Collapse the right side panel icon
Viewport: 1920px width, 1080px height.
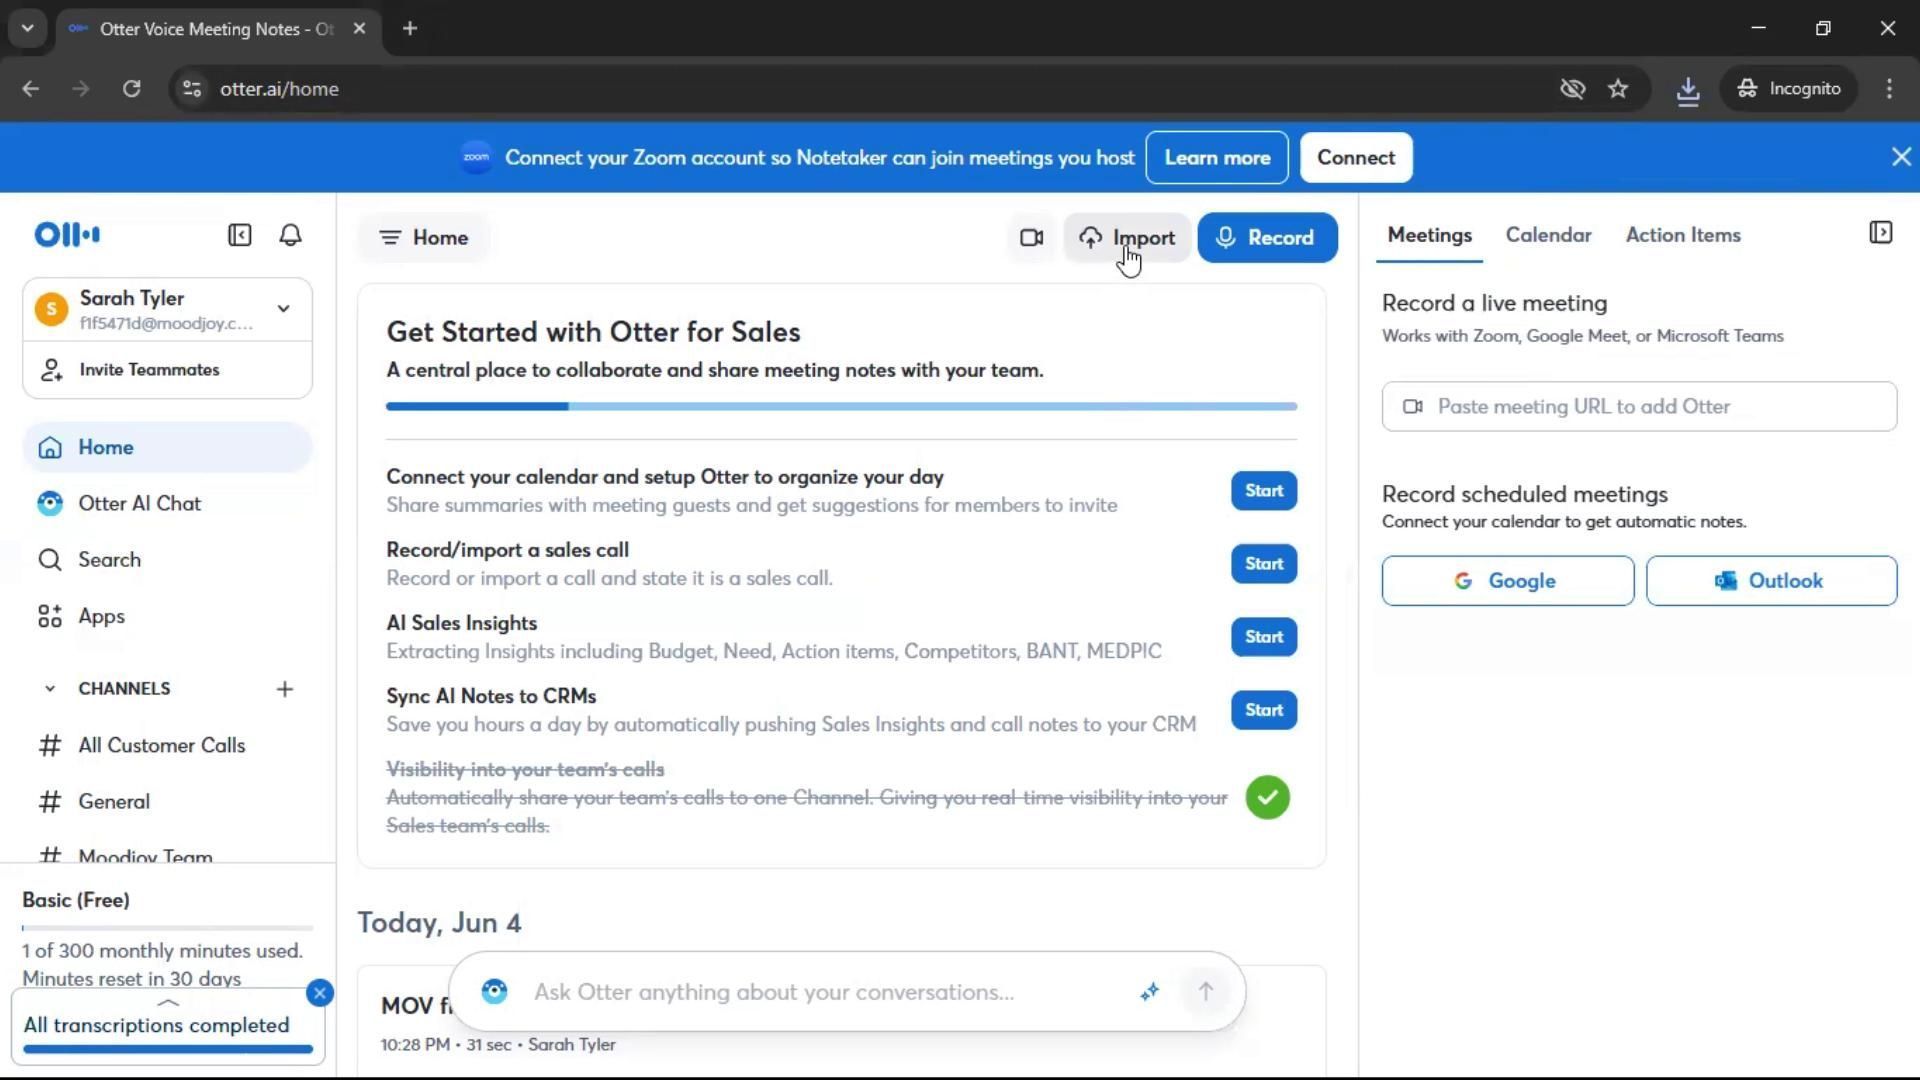[1880, 233]
